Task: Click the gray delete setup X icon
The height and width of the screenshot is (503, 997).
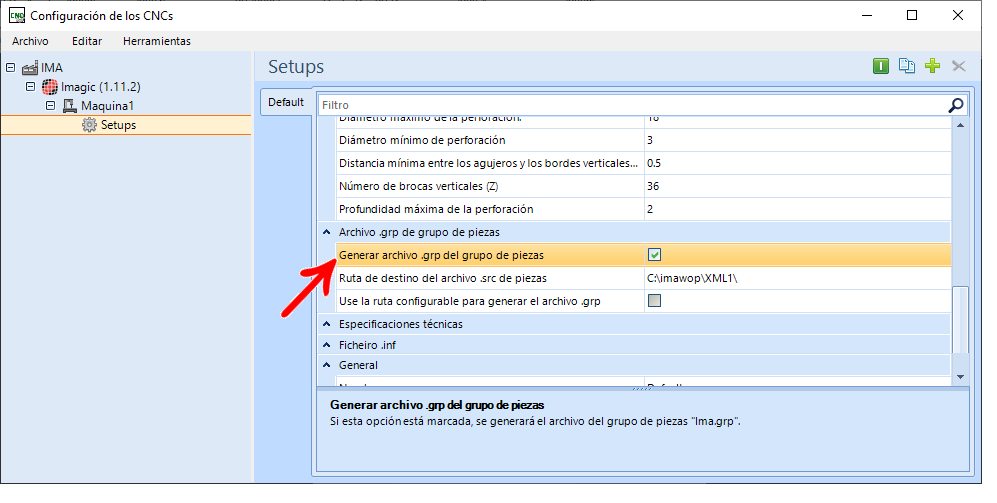Action: click(x=958, y=65)
